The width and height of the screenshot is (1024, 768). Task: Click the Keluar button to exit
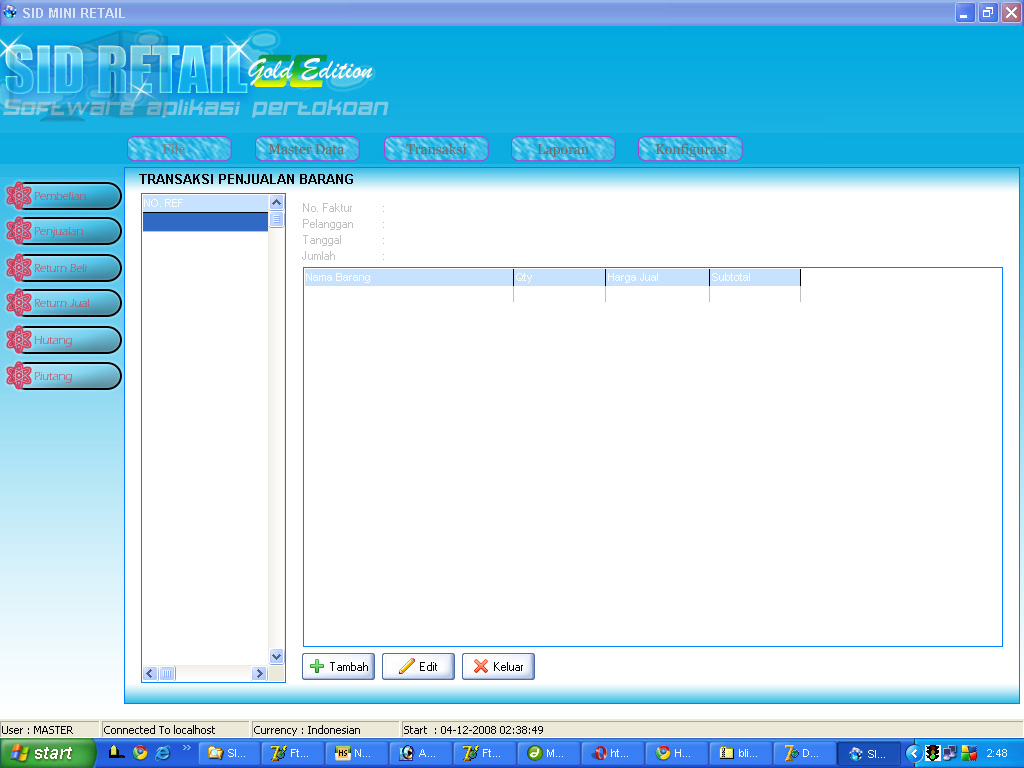(x=498, y=667)
